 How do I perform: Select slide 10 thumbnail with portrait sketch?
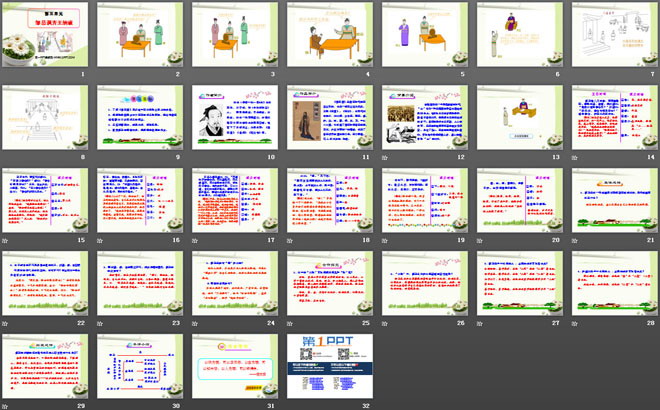tap(235, 117)
